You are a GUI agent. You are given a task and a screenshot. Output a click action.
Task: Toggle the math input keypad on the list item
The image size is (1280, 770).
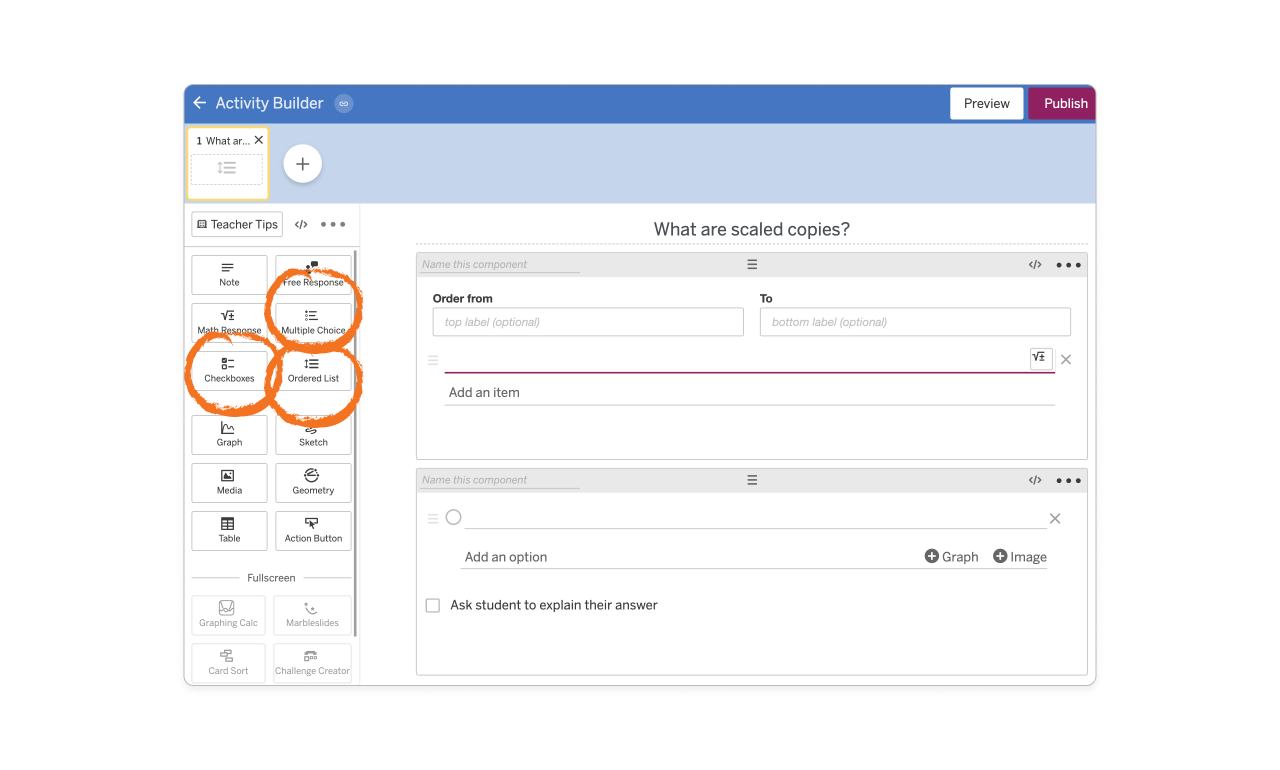(x=1040, y=358)
